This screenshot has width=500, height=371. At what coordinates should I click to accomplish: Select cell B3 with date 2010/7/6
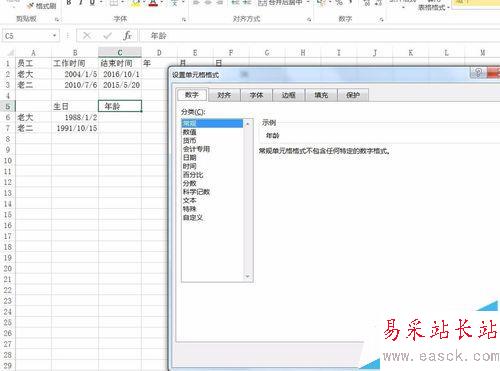[x=75, y=85]
